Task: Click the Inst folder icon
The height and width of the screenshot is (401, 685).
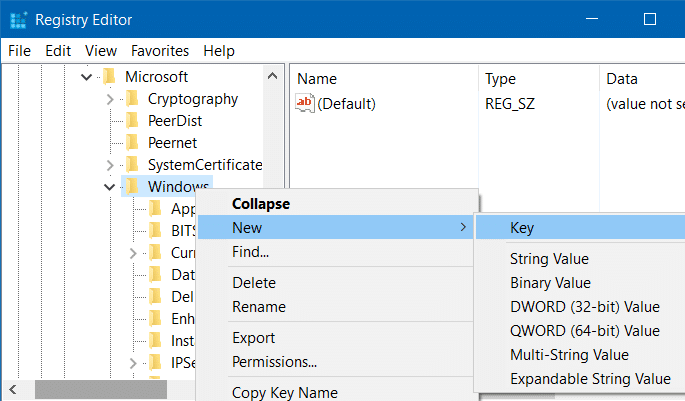Action: coord(156,340)
